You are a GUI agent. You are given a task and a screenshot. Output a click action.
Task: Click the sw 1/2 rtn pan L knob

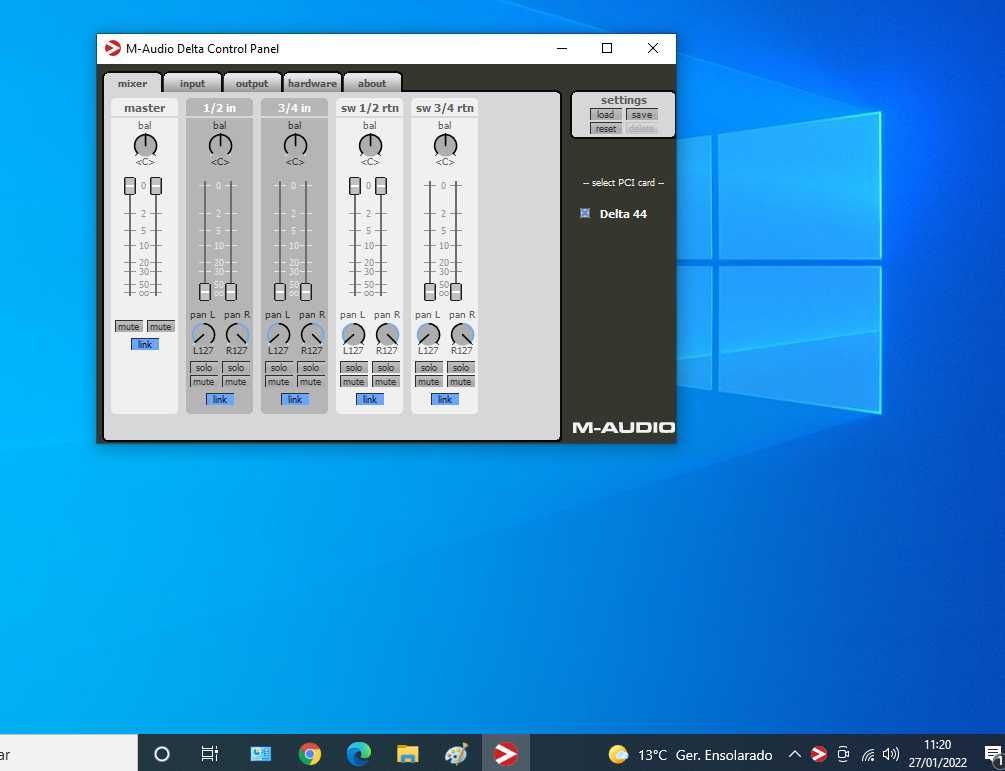pyautogui.click(x=353, y=334)
